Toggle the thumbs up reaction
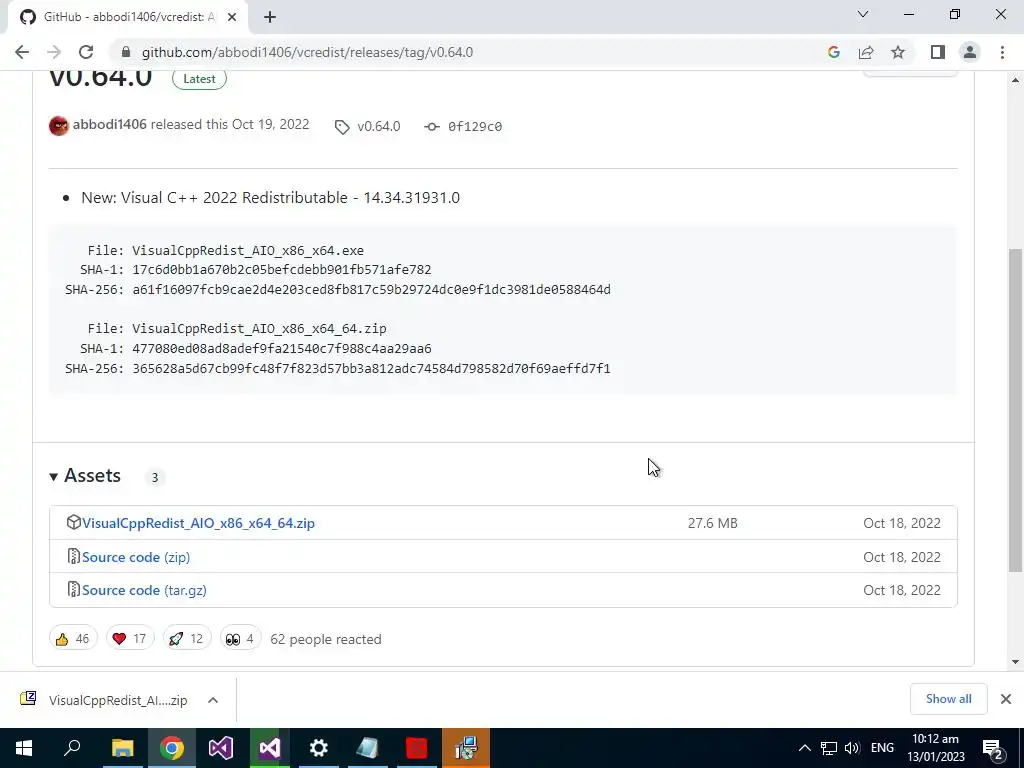This screenshot has height=768, width=1024. point(73,639)
